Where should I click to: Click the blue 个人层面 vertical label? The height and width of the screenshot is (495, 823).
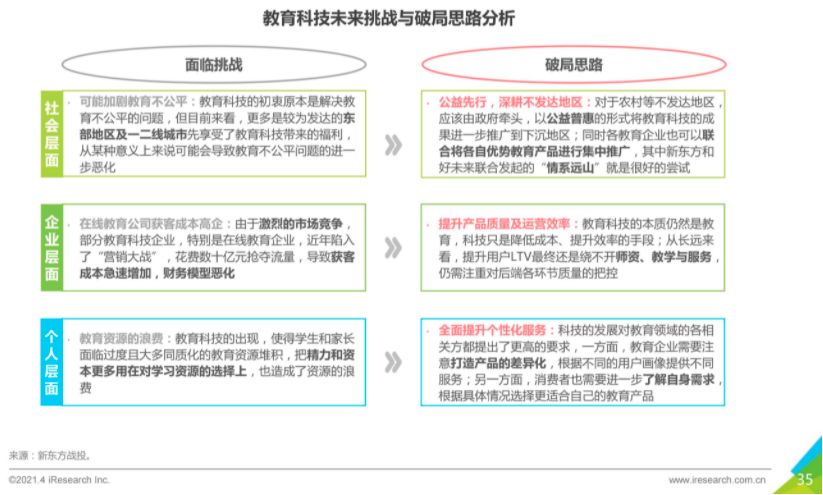click(51, 362)
